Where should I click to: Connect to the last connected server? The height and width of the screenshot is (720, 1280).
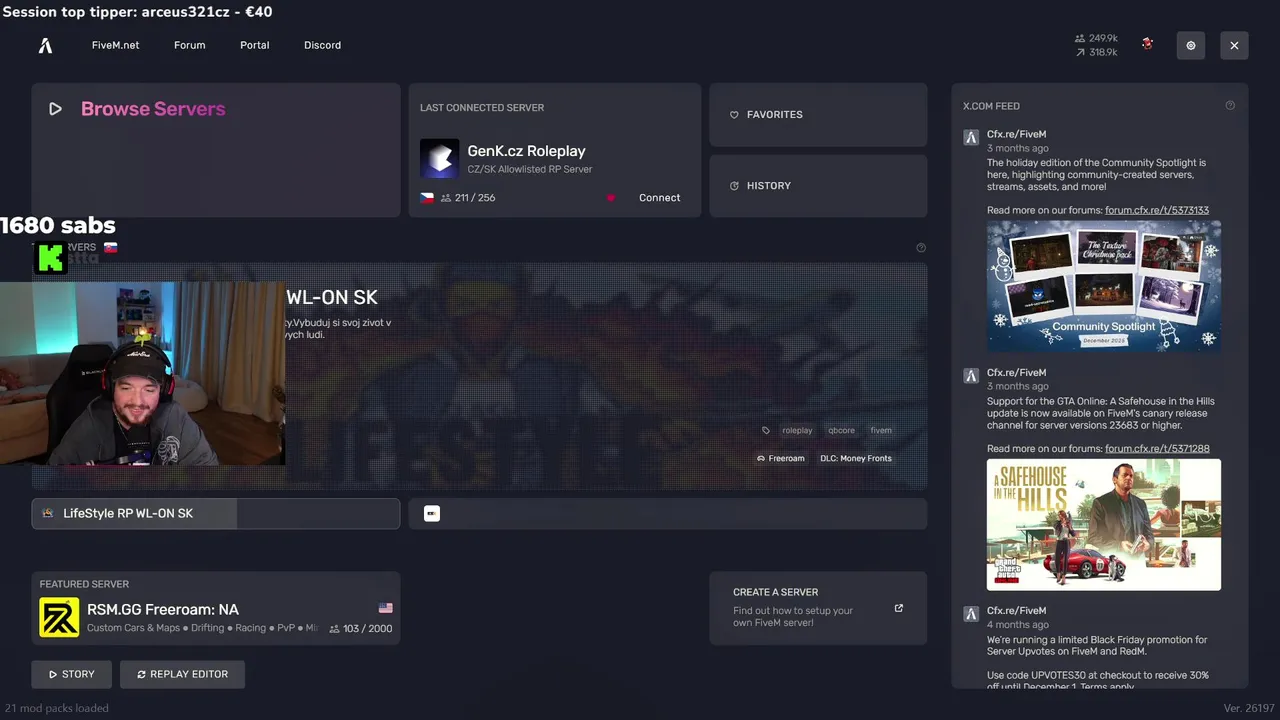[x=659, y=198]
